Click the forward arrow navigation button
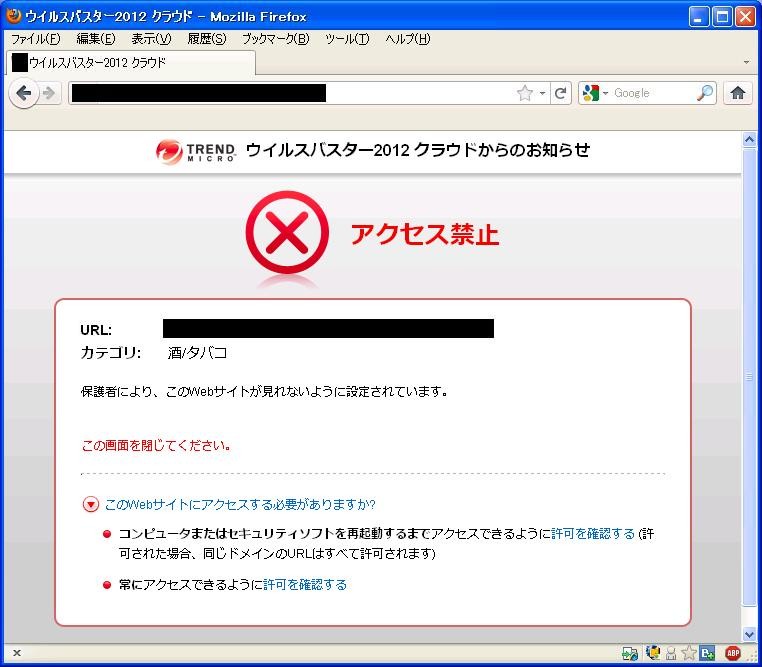Viewport: 762px width, 667px height. pos(49,93)
